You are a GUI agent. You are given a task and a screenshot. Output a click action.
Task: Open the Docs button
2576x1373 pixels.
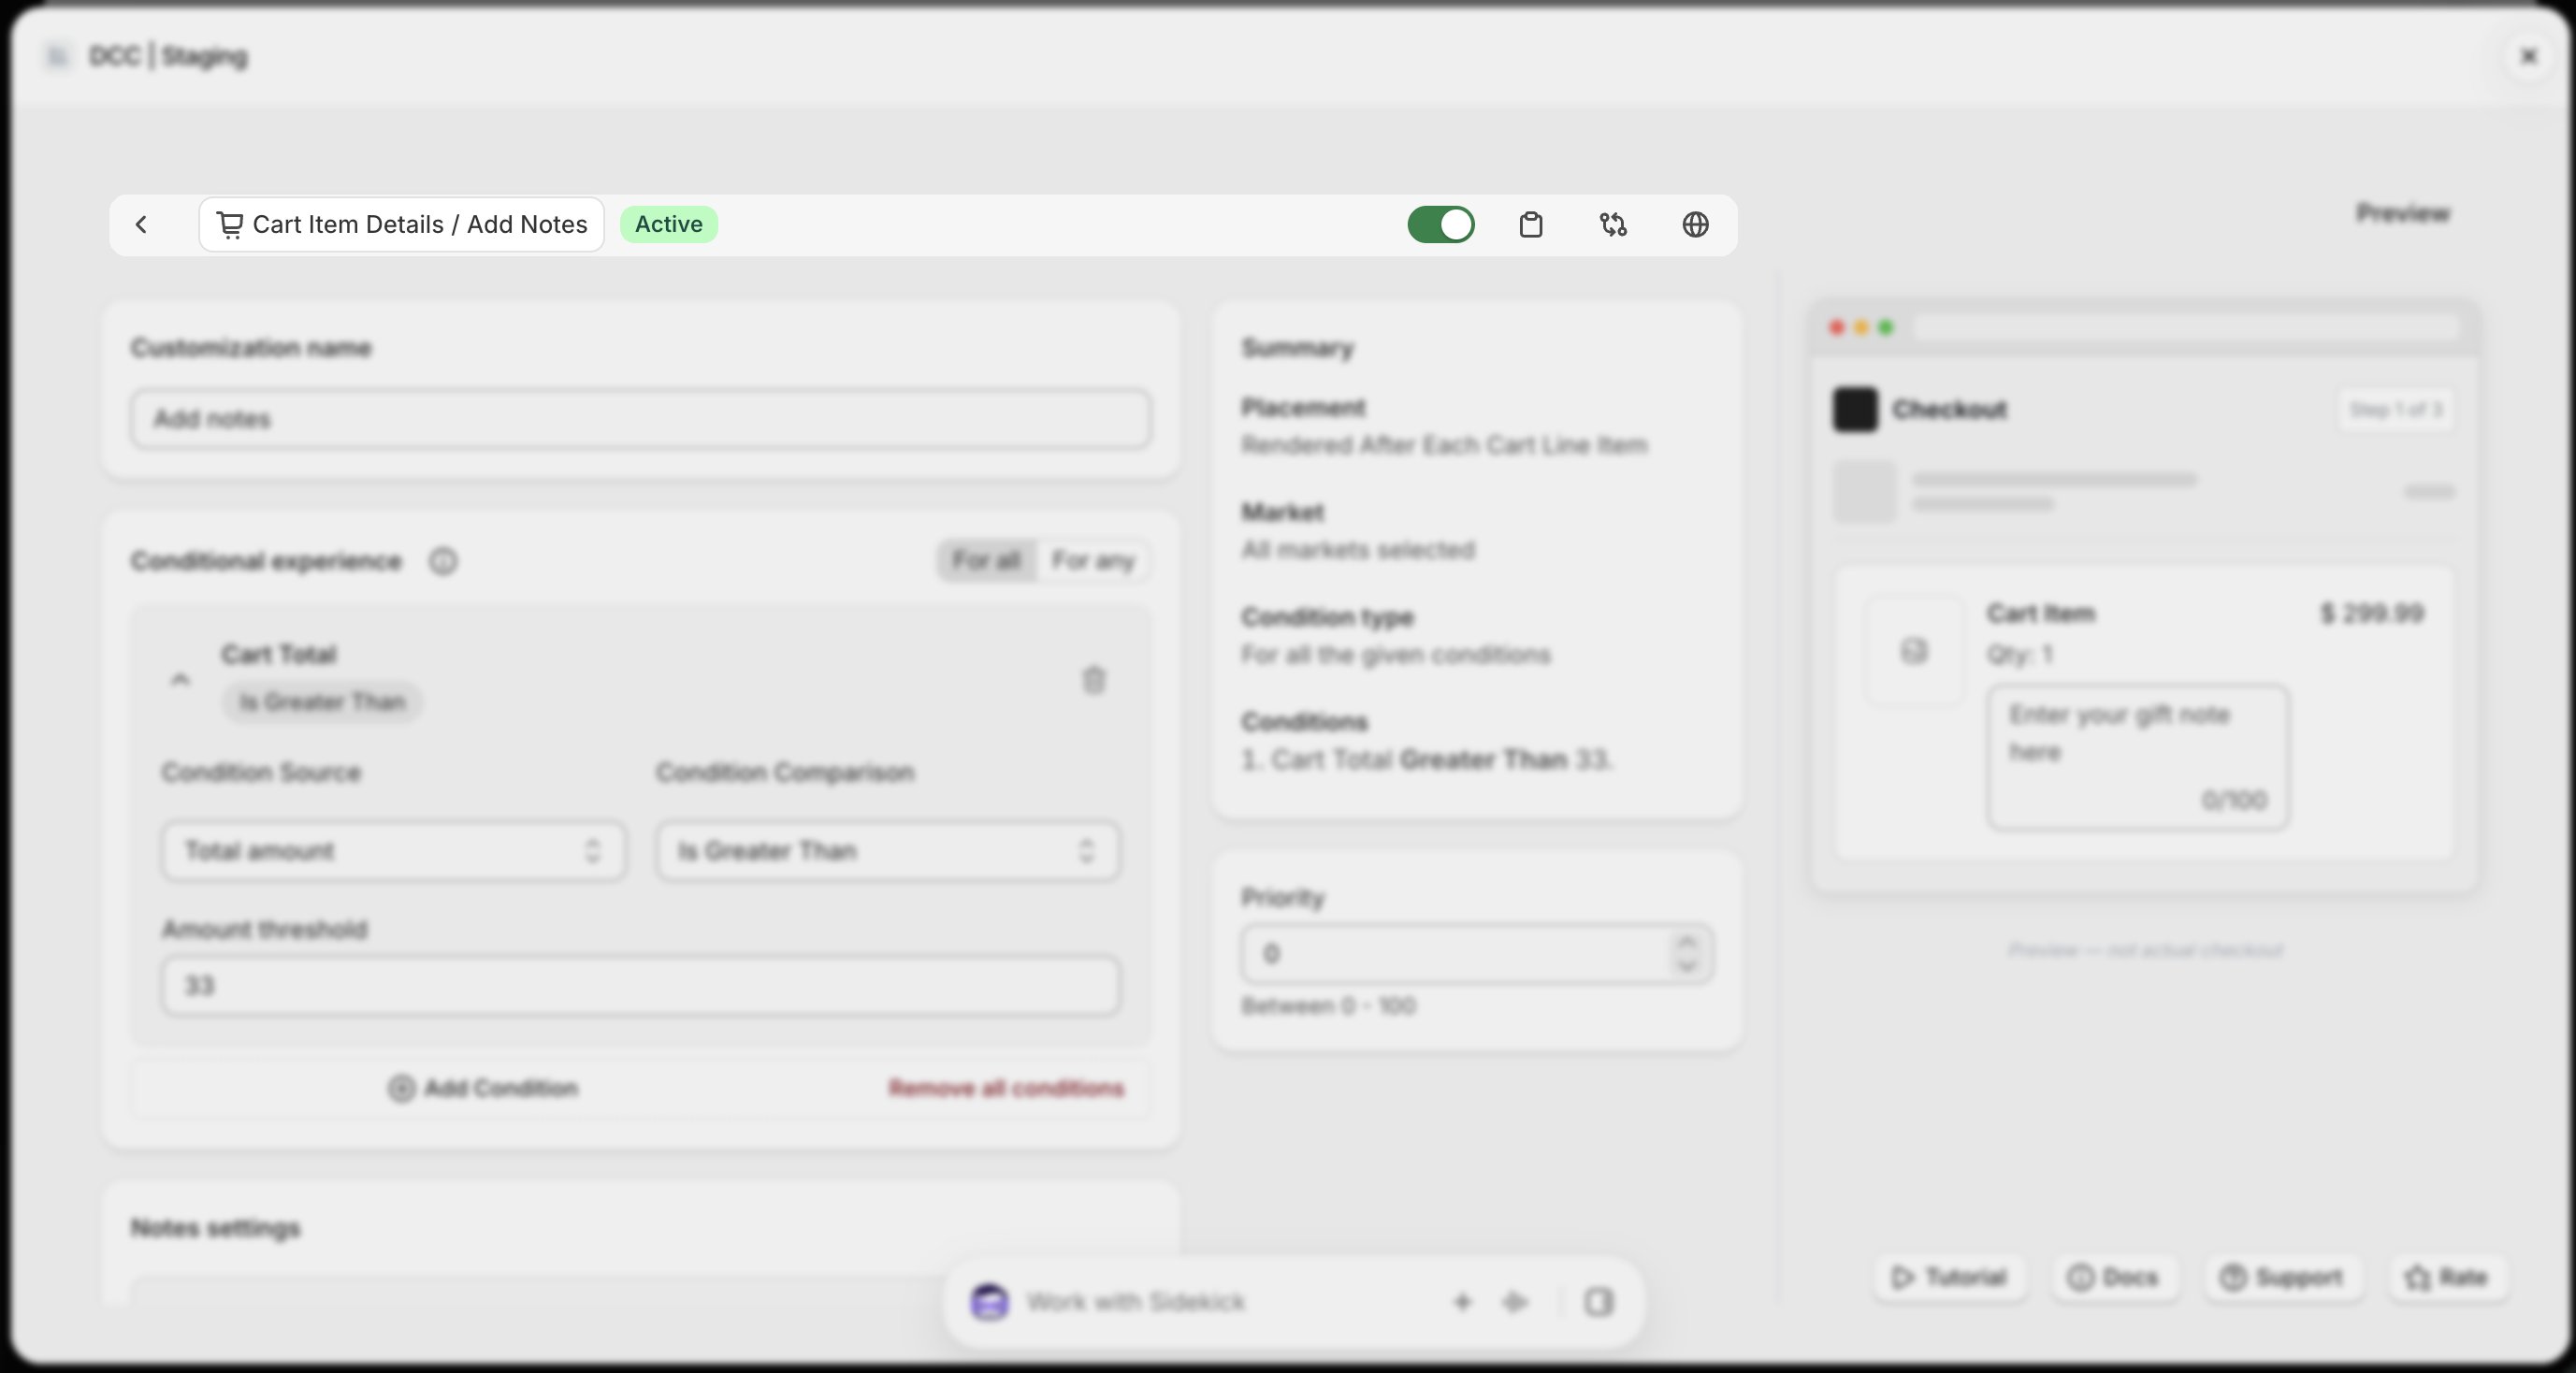(2115, 1277)
